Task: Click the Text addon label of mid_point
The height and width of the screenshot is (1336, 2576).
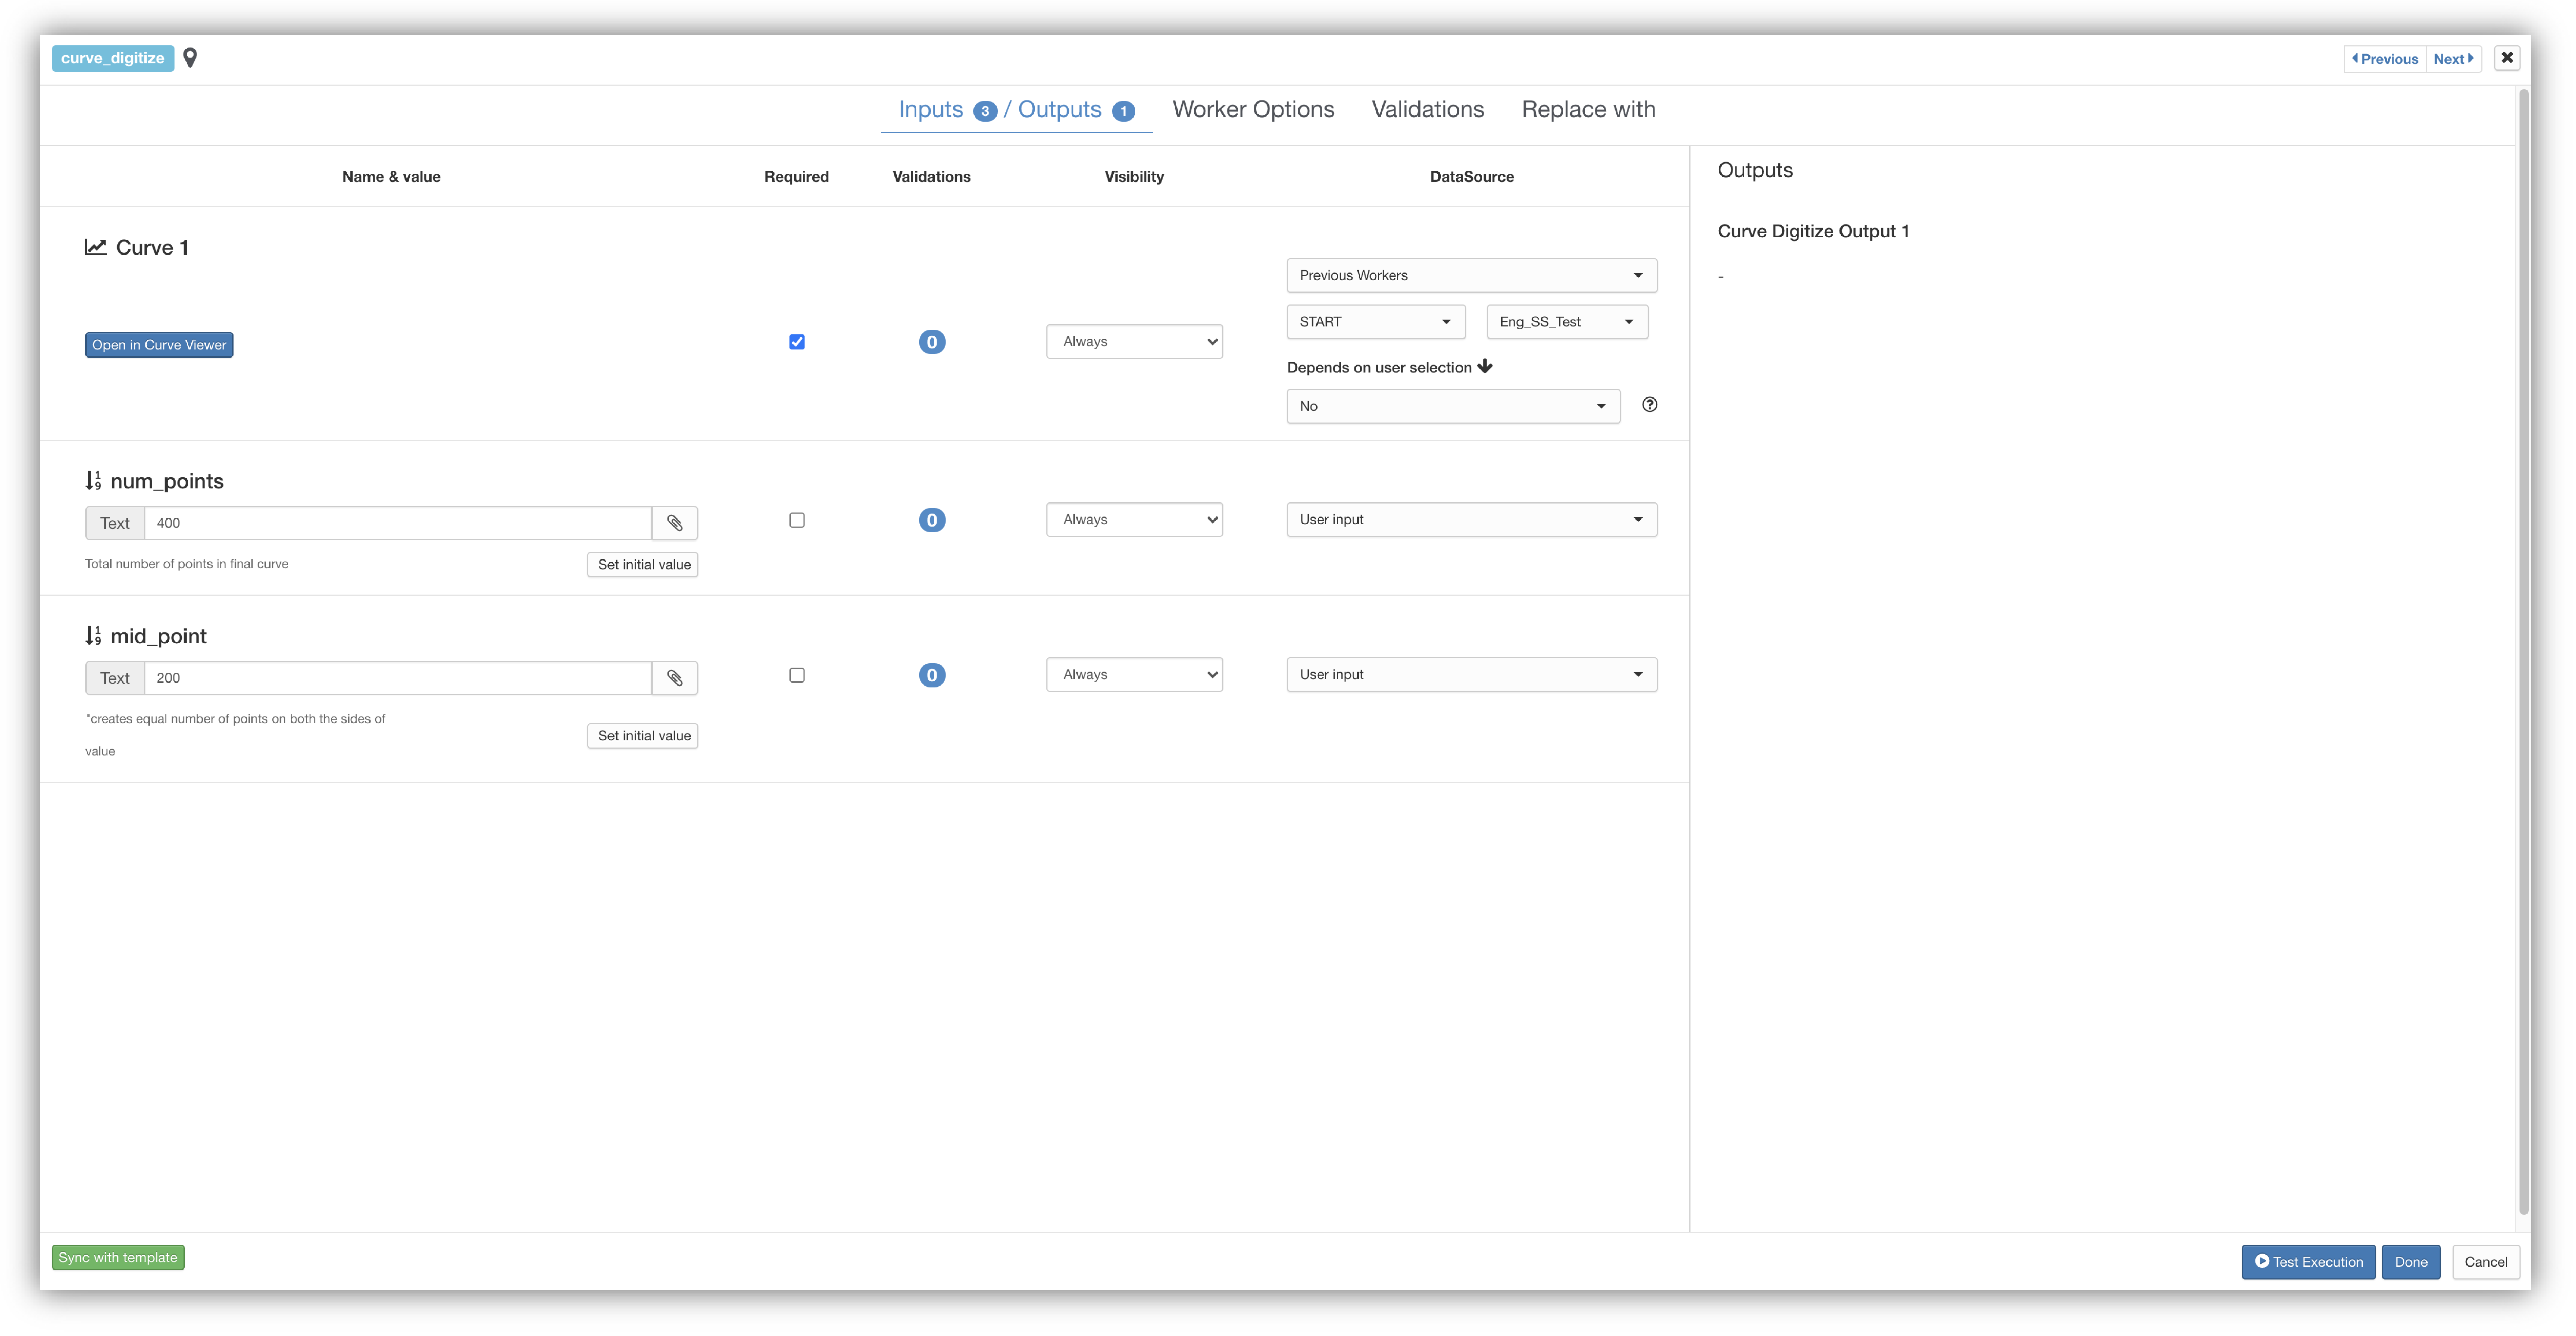Action: 115,678
